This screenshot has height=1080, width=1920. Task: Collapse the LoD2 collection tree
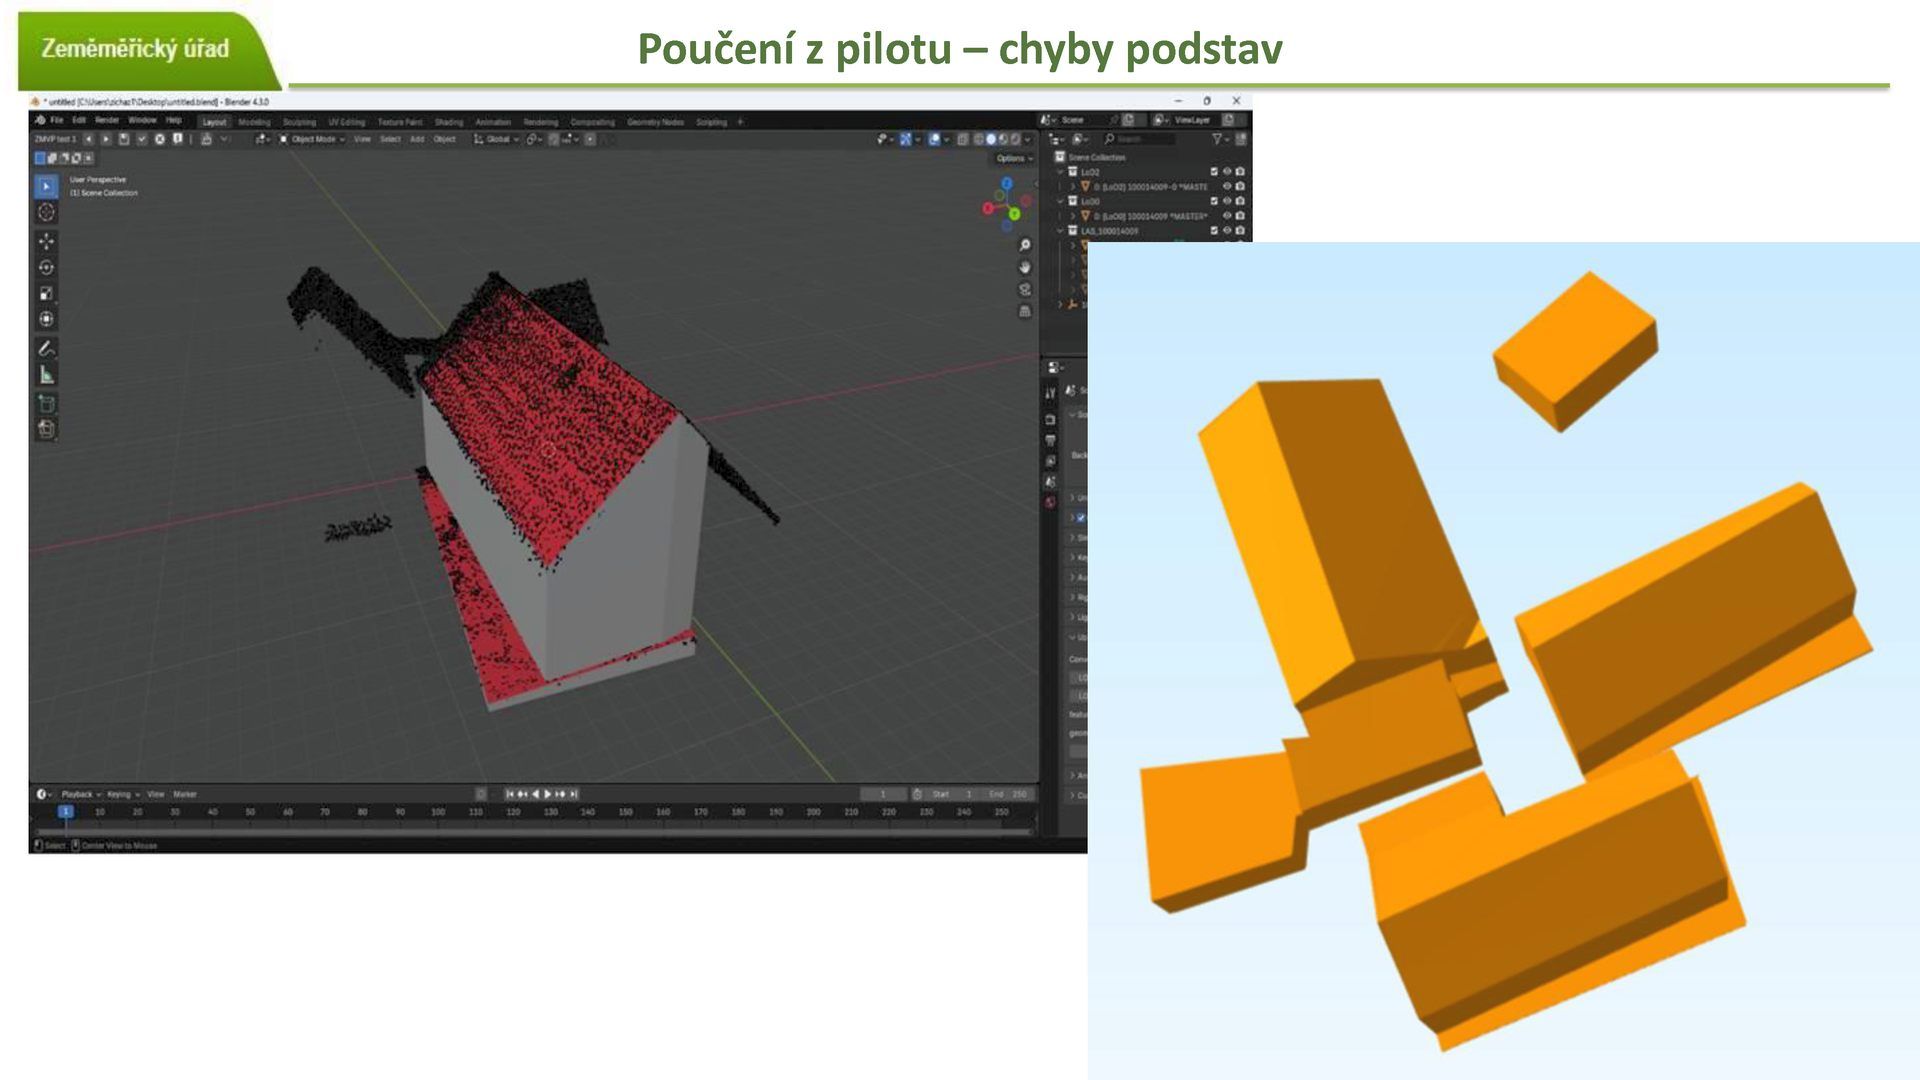tap(1060, 172)
